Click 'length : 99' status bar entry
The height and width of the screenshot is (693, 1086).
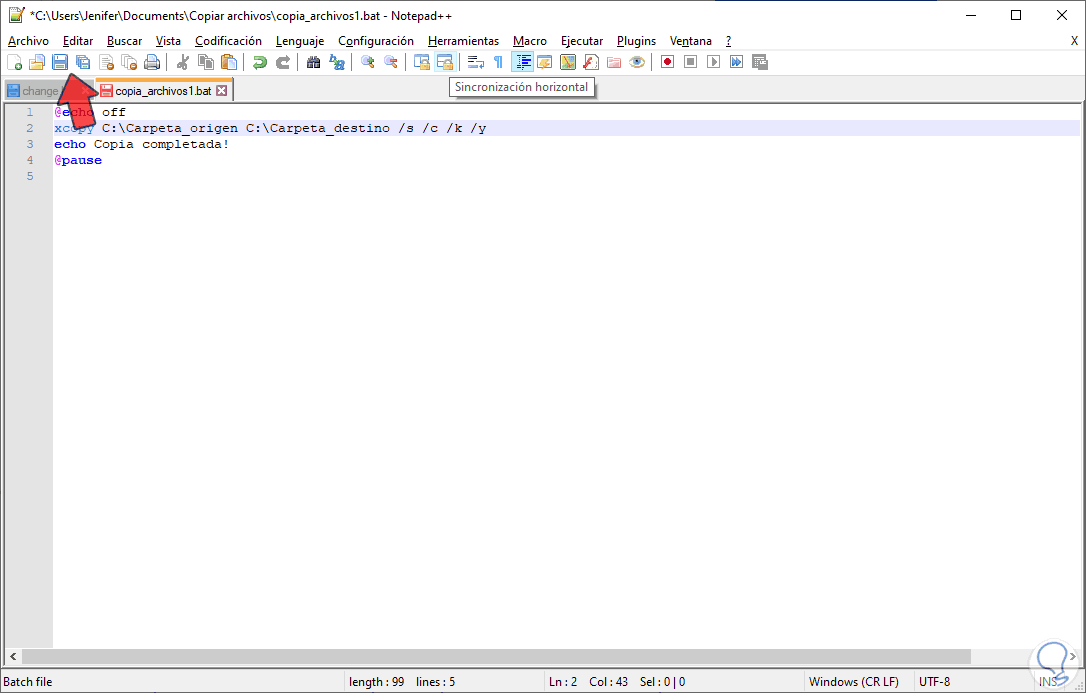pos(376,682)
